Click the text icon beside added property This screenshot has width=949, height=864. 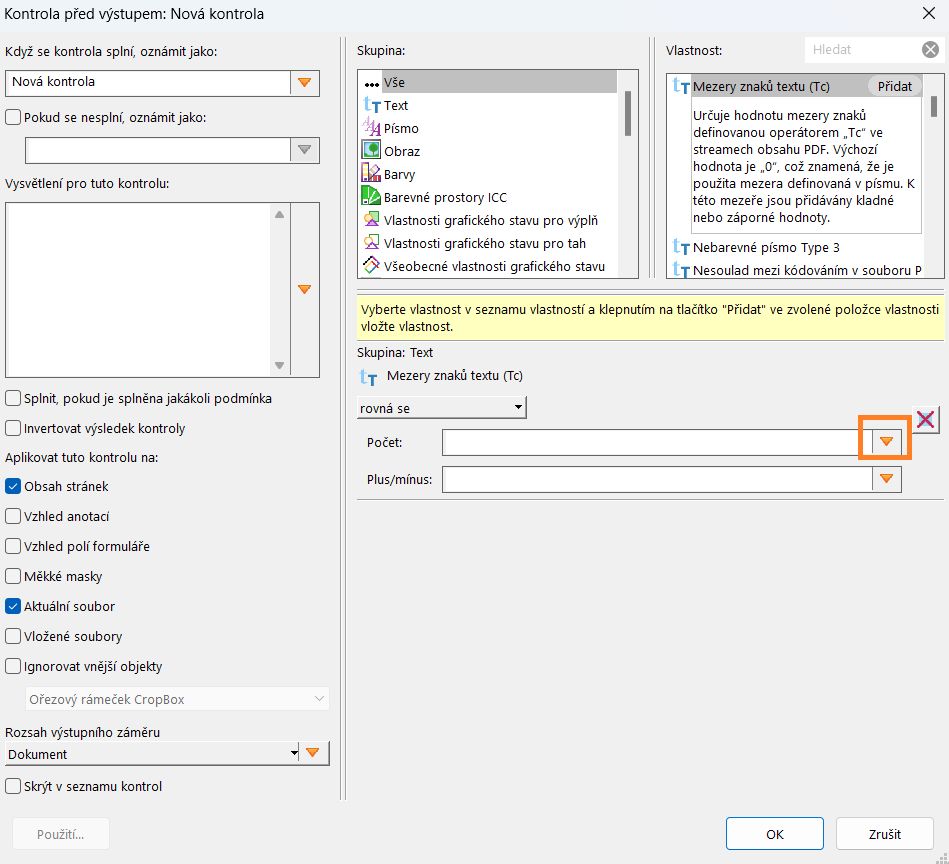coord(369,376)
